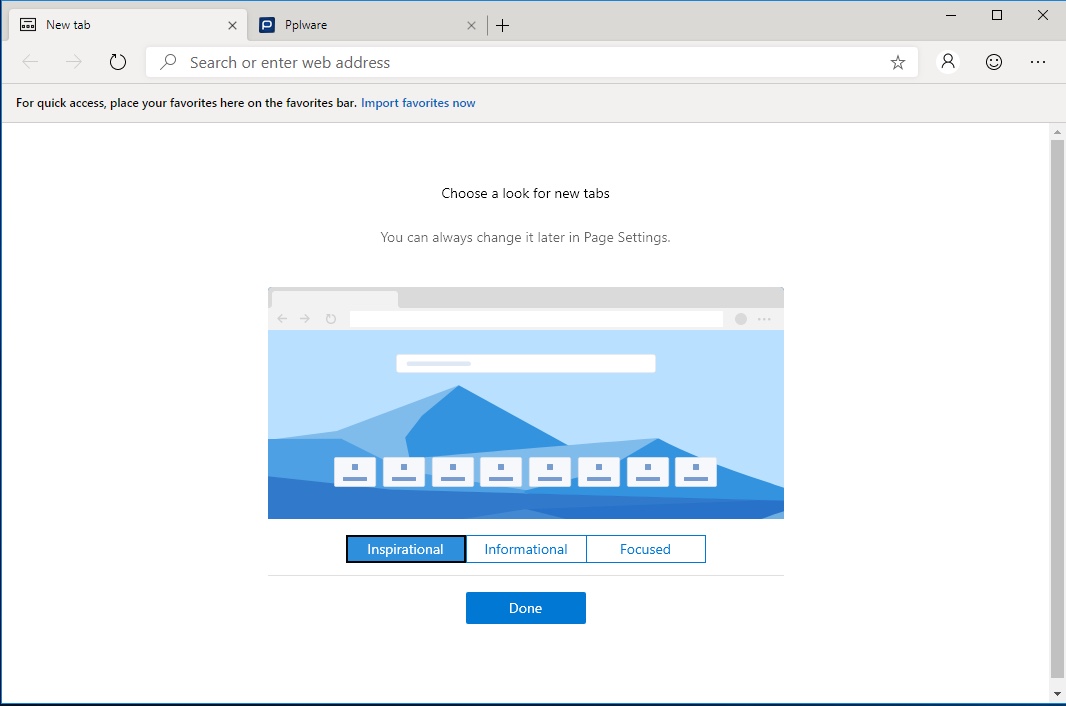Click the smiley feedback icon
This screenshot has width=1066, height=706.
[x=993, y=61]
